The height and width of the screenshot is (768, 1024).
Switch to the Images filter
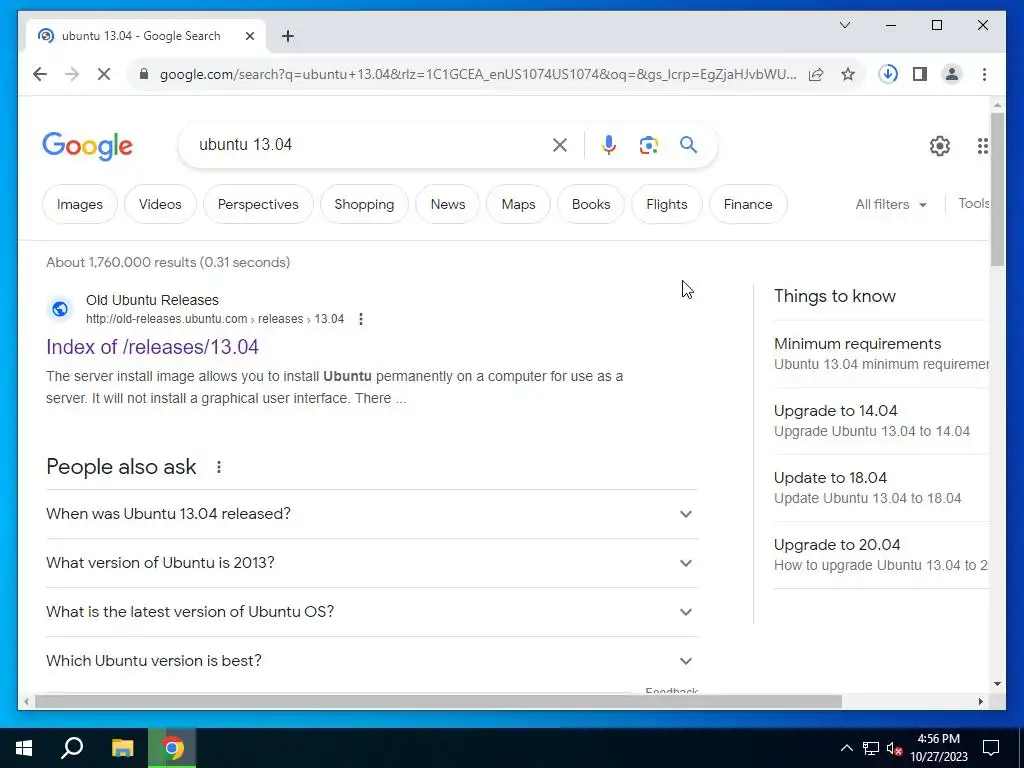tap(80, 204)
